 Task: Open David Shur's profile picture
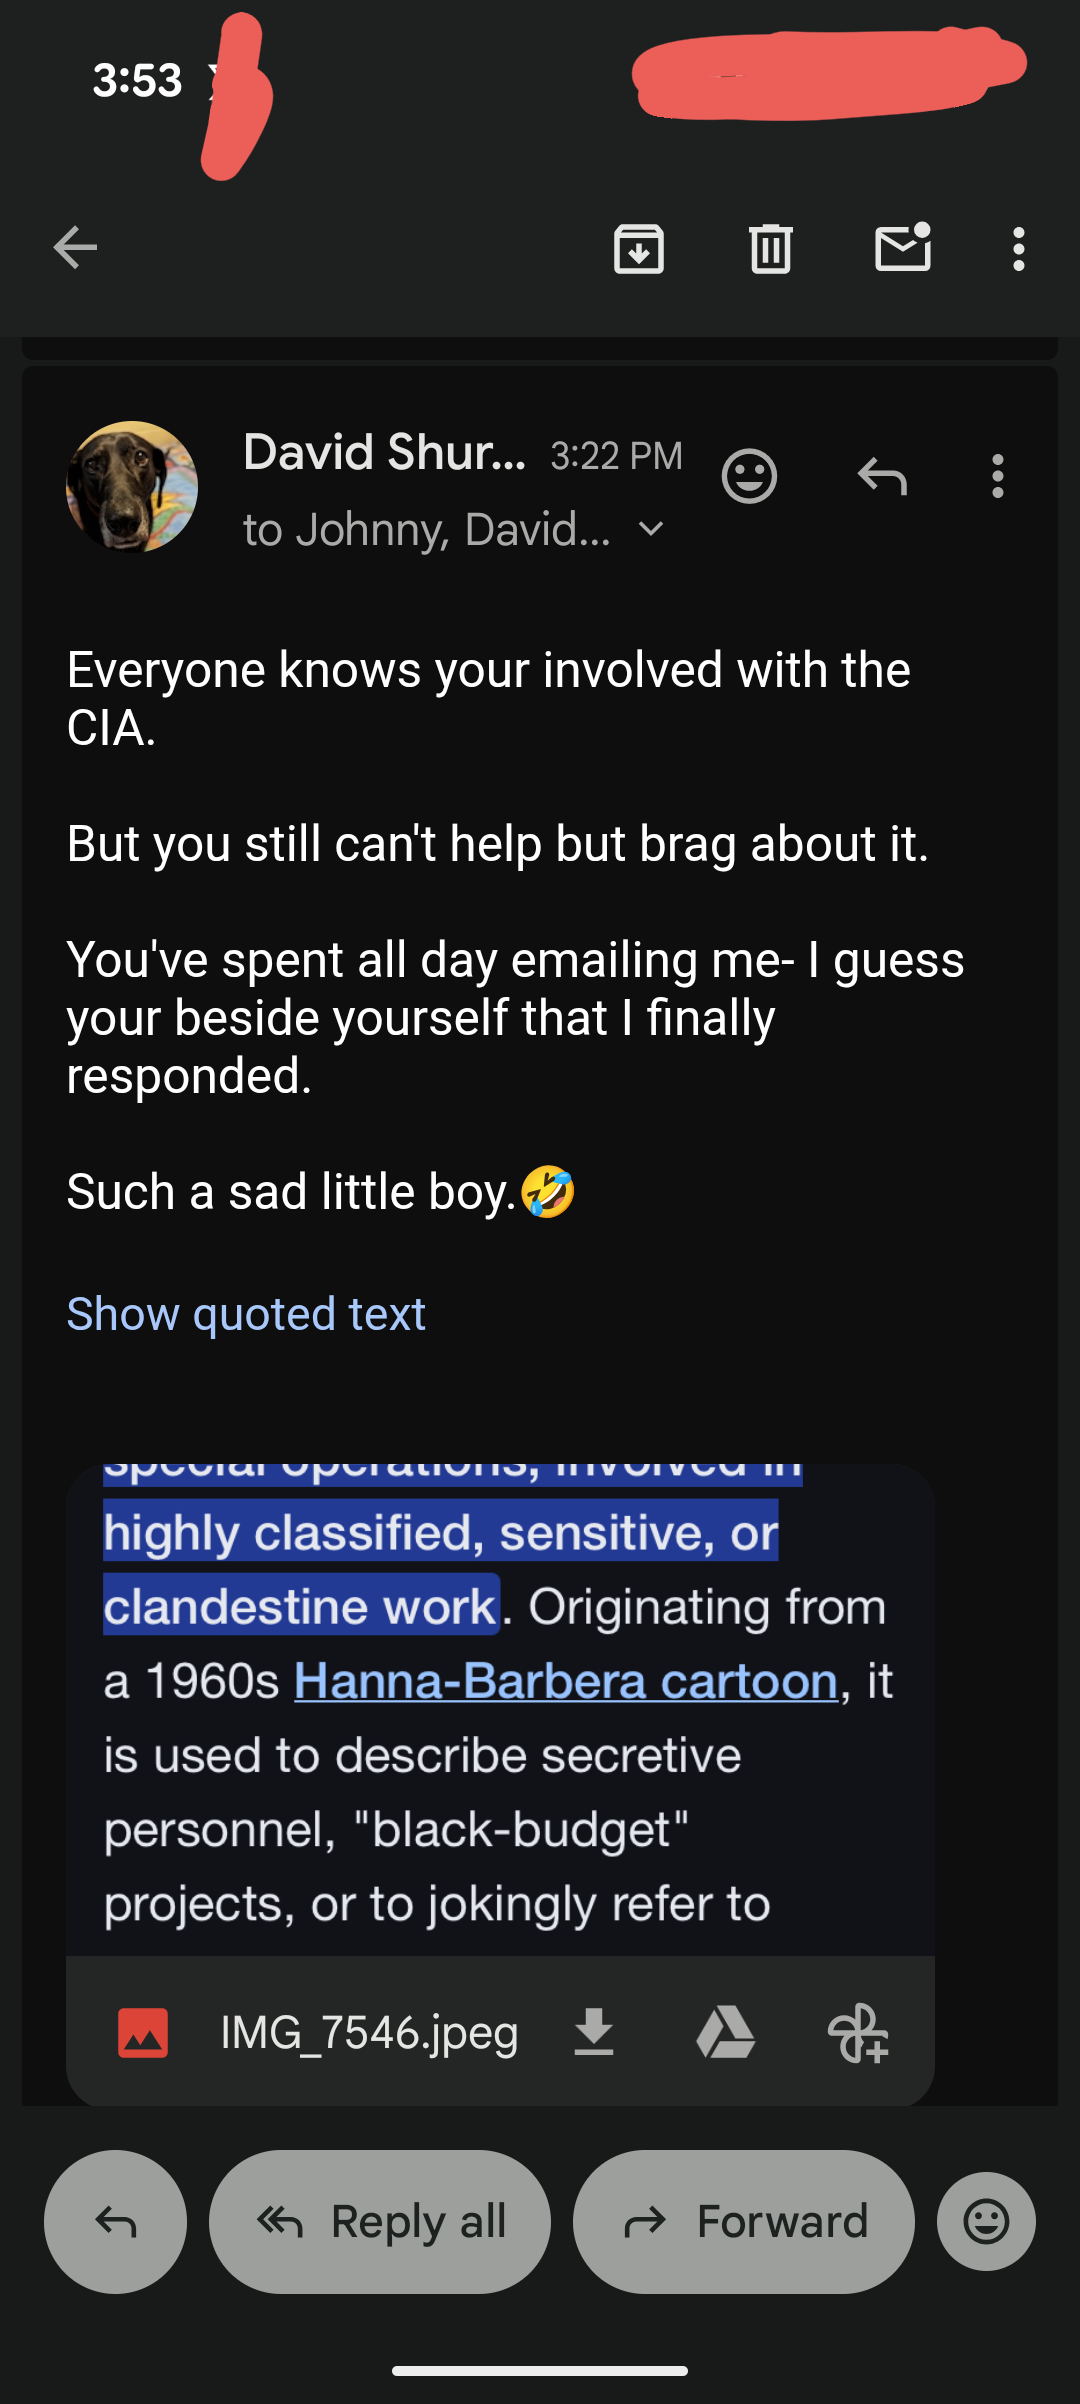tap(132, 487)
